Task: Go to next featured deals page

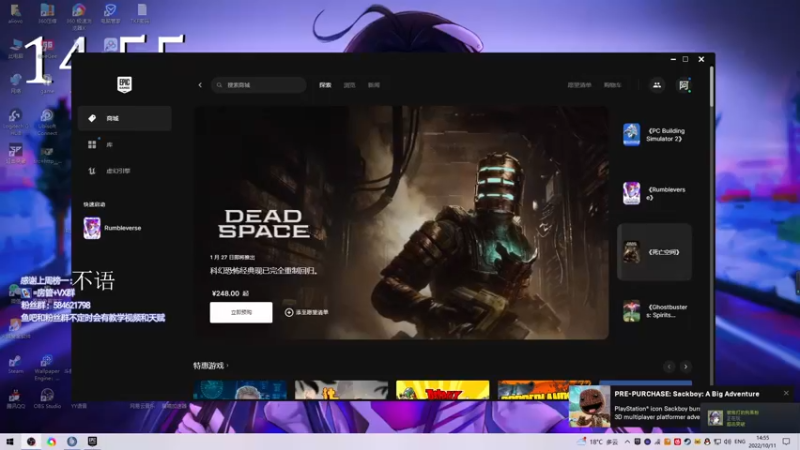Action: click(685, 366)
